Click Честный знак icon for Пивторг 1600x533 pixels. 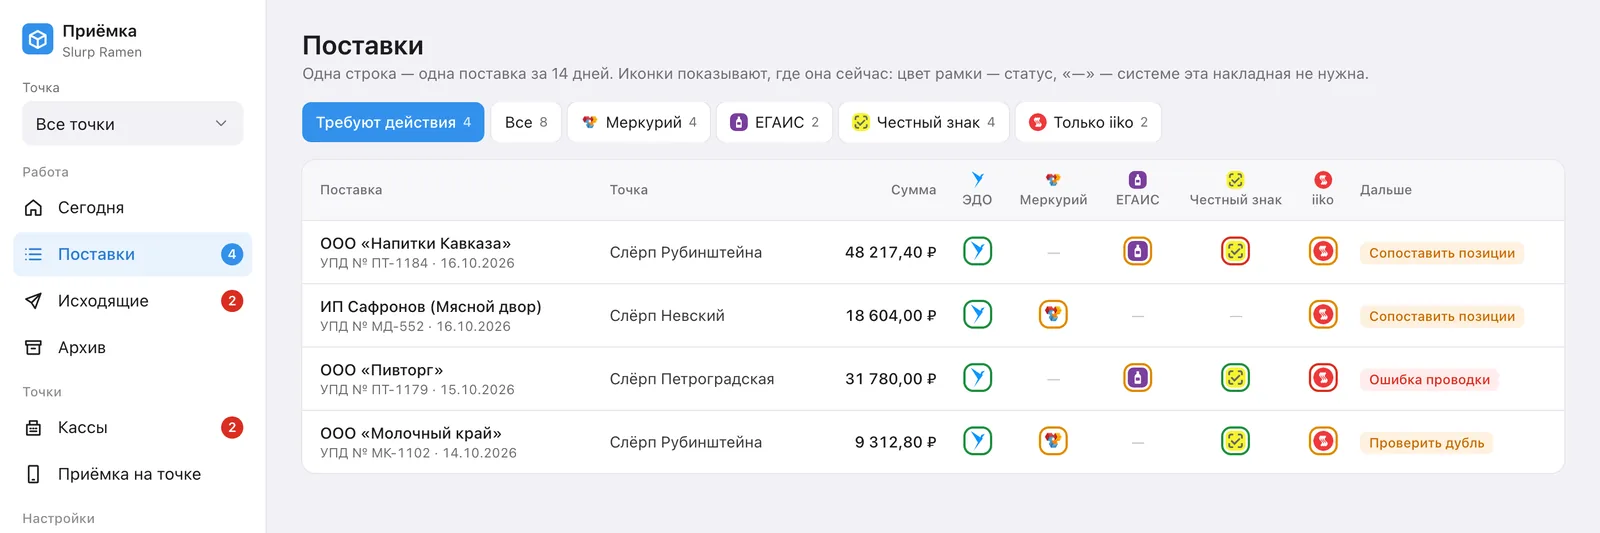pos(1235,377)
